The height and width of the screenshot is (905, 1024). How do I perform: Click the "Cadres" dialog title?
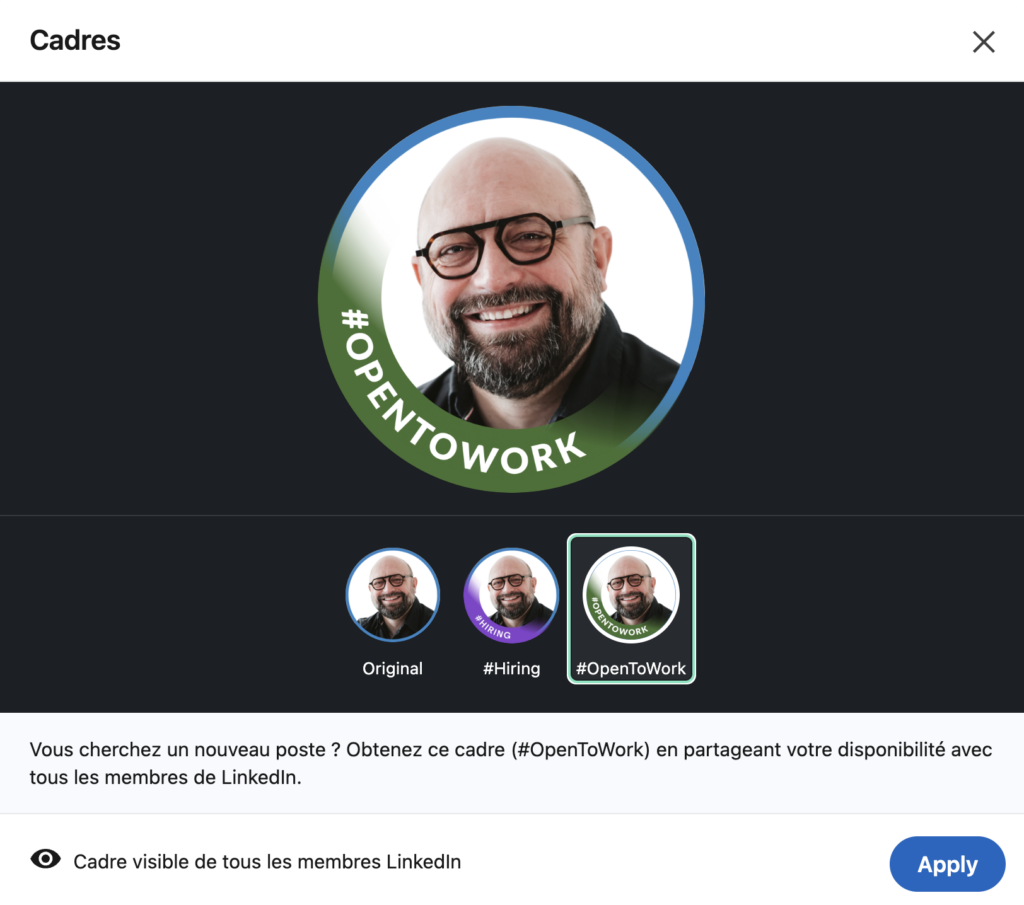[75, 40]
